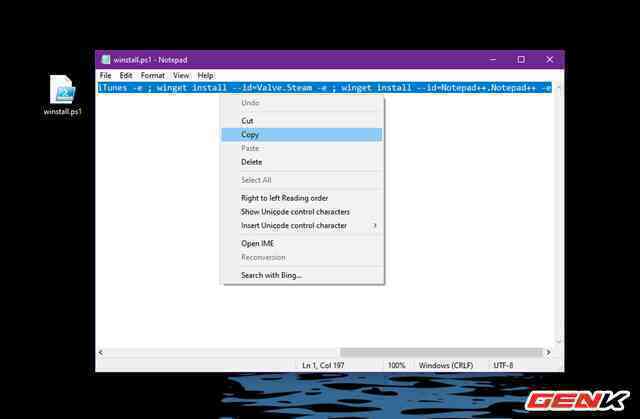The height and width of the screenshot is (419, 640).
Task: Choose Open IME in context menu
Action: 302,244
